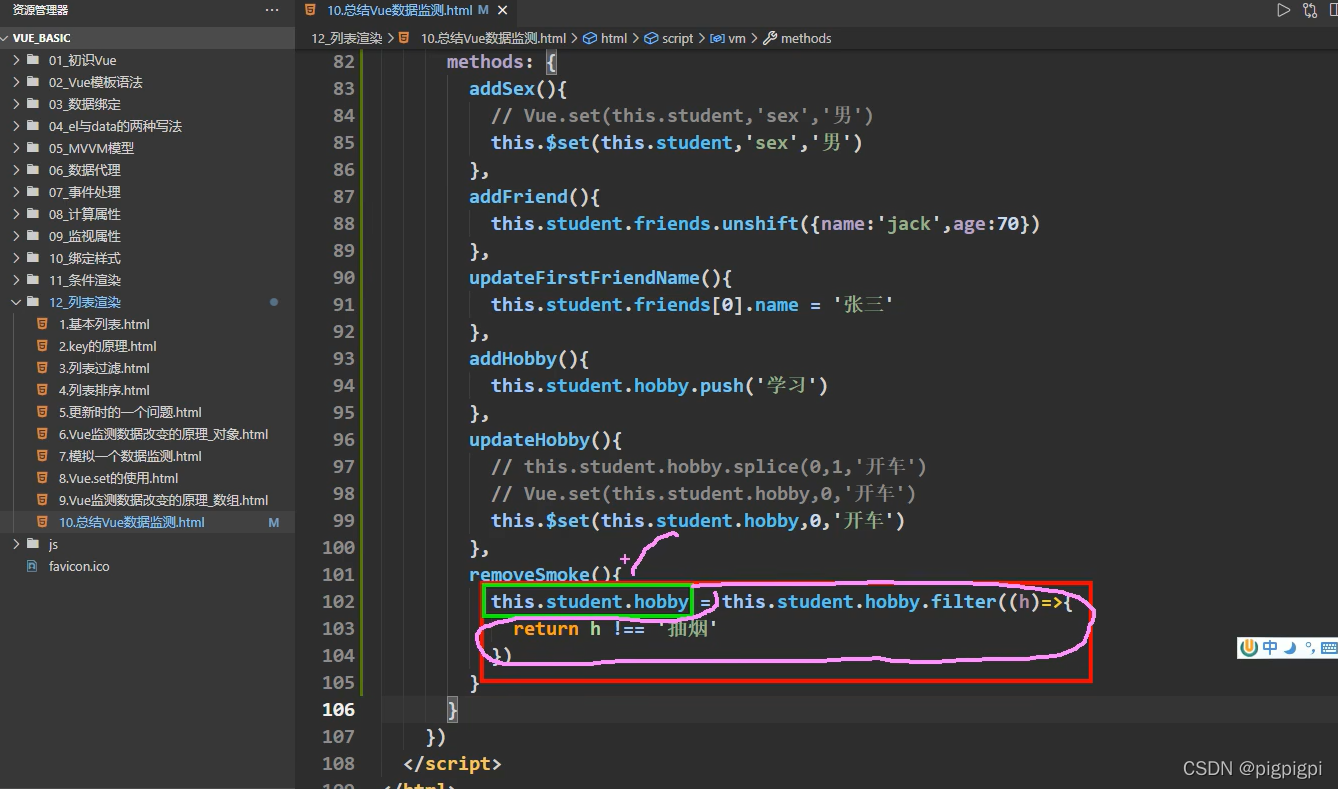Toggle the IME 中 Chinese mode icon
Viewport: 1338px width, 789px height.
1270,647
